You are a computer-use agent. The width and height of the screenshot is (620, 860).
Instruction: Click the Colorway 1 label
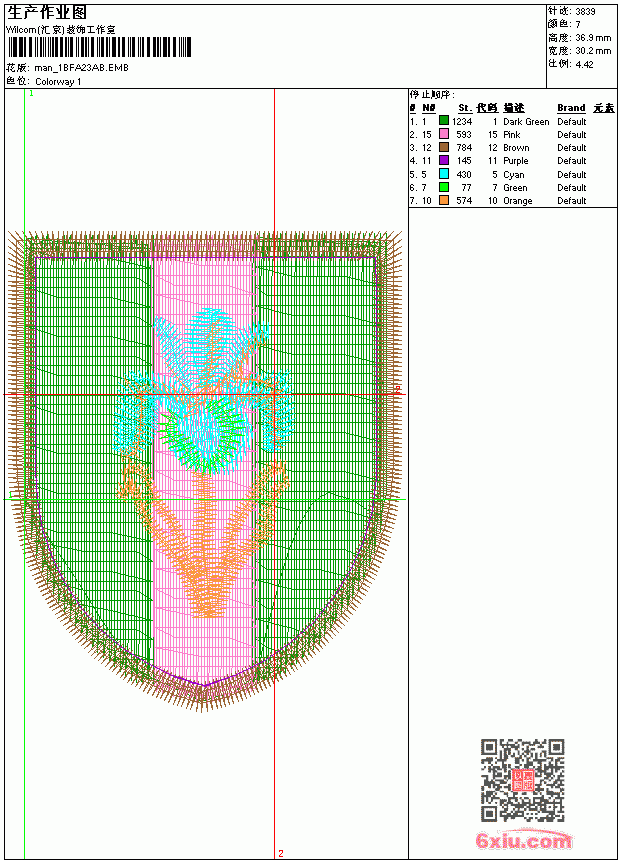(58, 82)
